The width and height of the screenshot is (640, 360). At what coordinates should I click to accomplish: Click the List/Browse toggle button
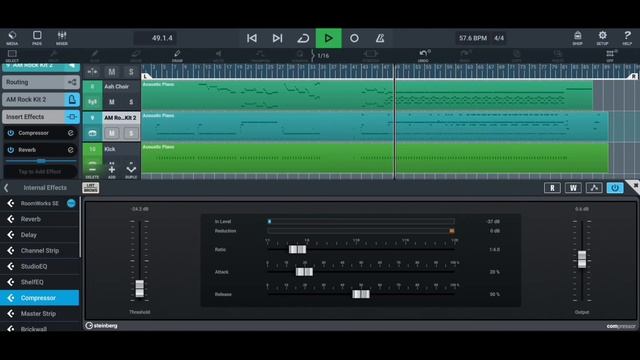pyautogui.click(x=91, y=188)
